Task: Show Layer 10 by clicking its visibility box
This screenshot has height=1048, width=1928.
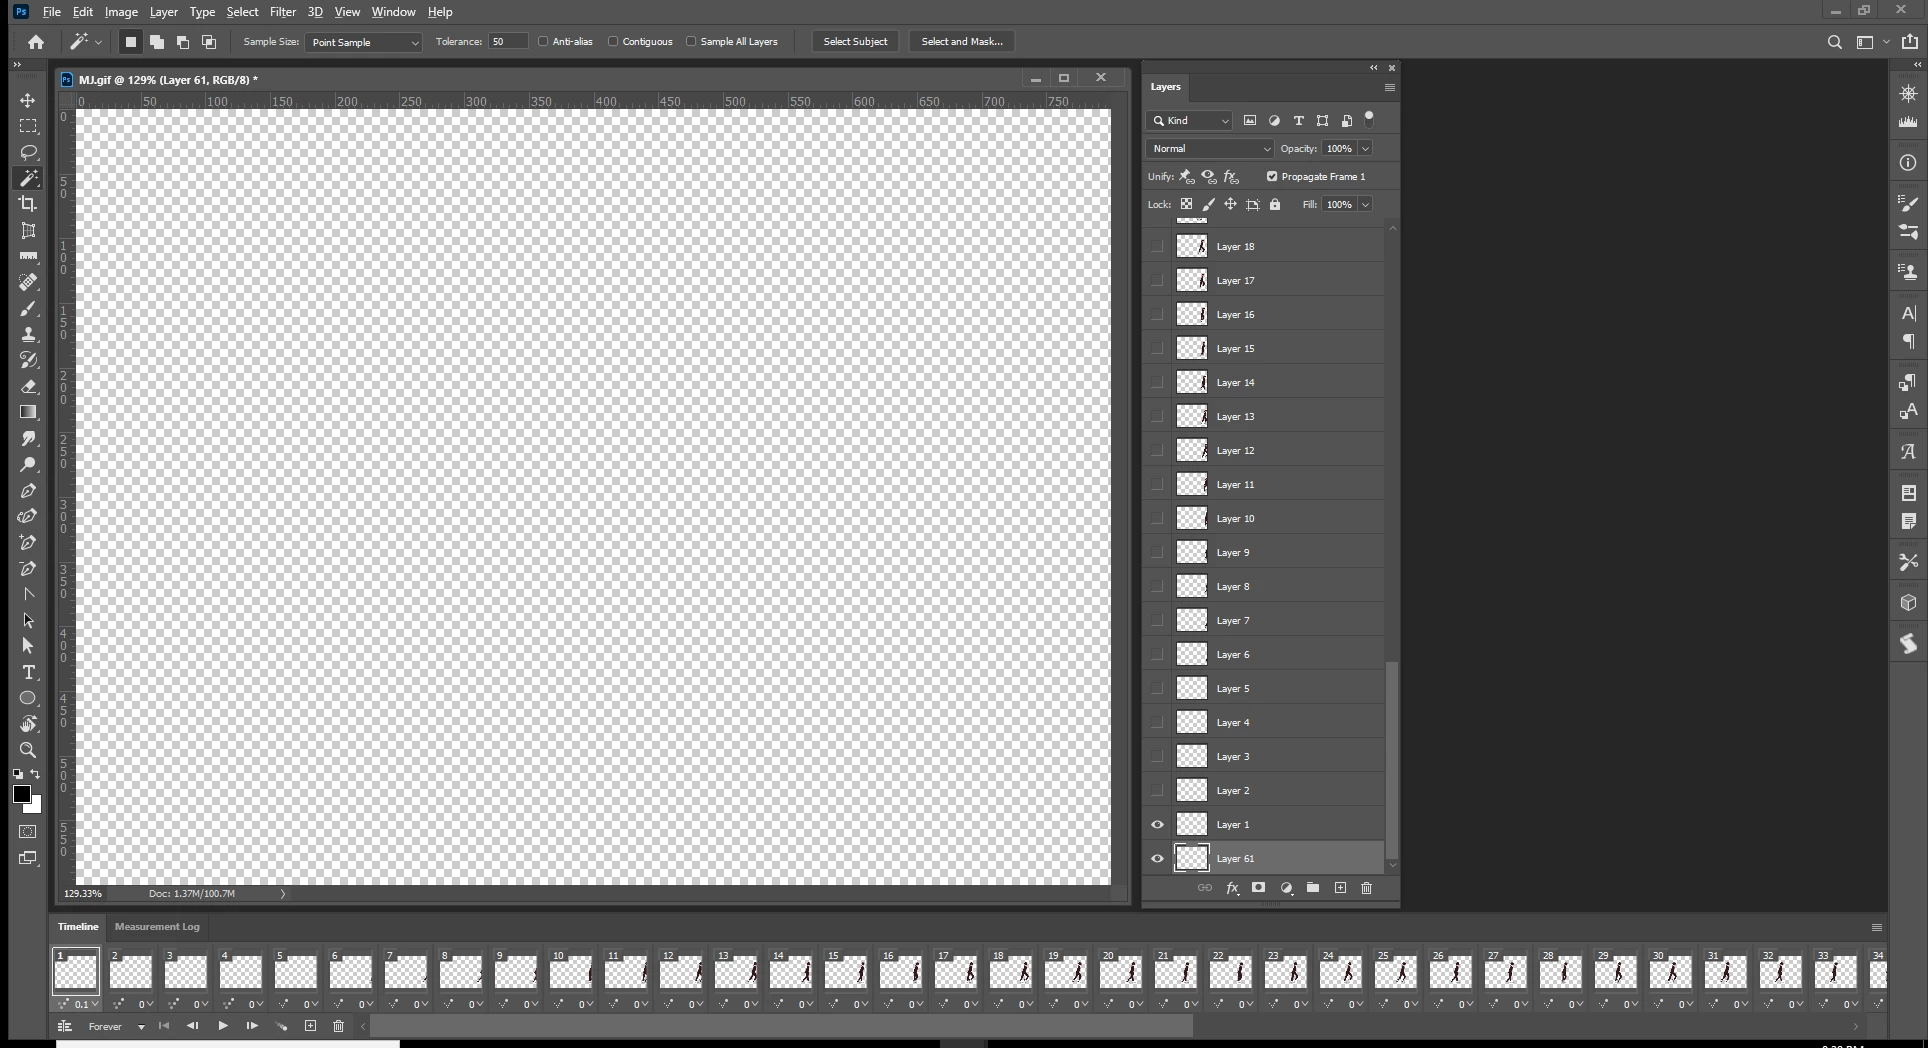Action: point(1157,519)
